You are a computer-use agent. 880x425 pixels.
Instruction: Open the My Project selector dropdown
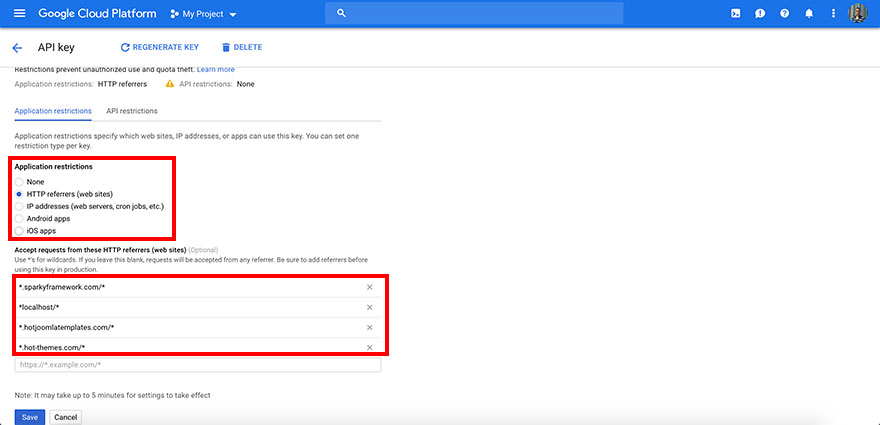coord(203,13)
